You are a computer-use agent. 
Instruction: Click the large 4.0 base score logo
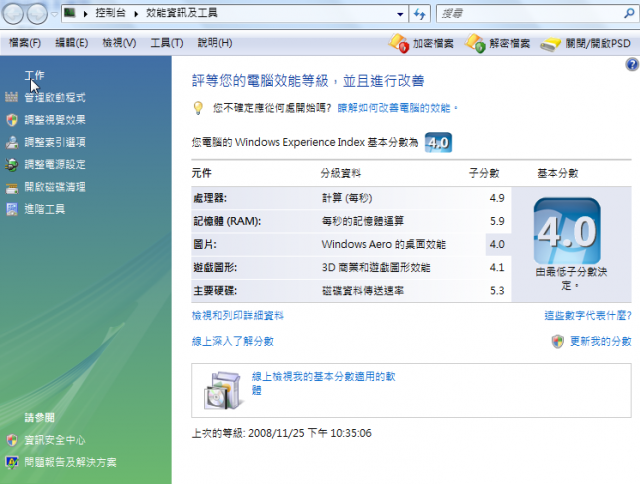[567, 231]
